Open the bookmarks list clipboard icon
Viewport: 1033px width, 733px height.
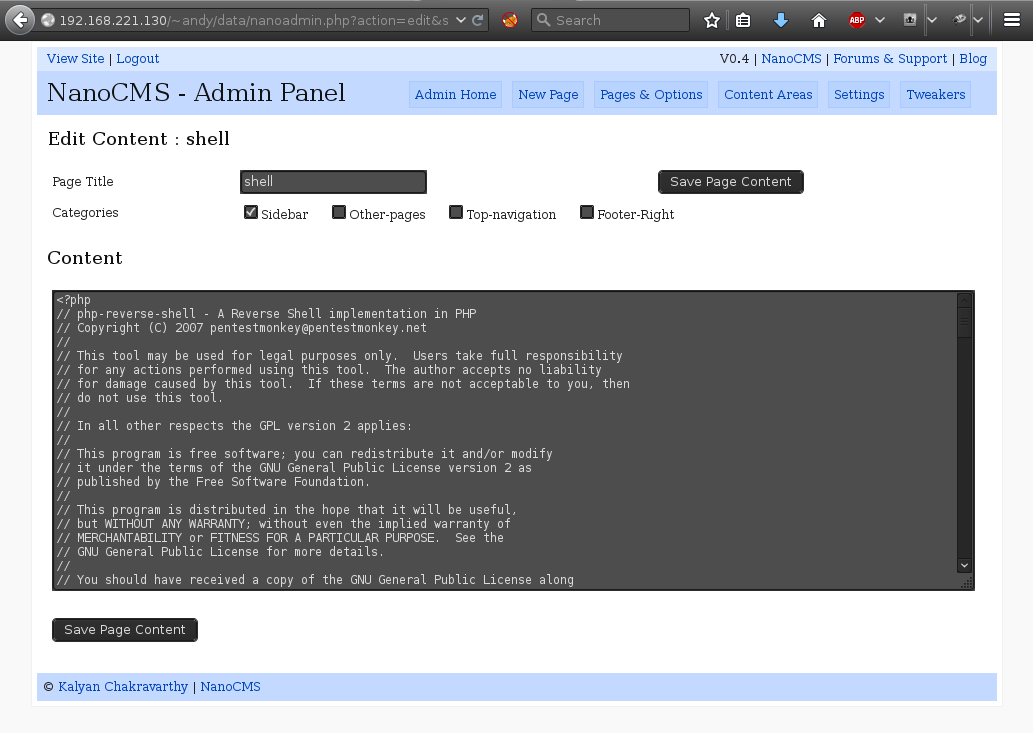743,19
